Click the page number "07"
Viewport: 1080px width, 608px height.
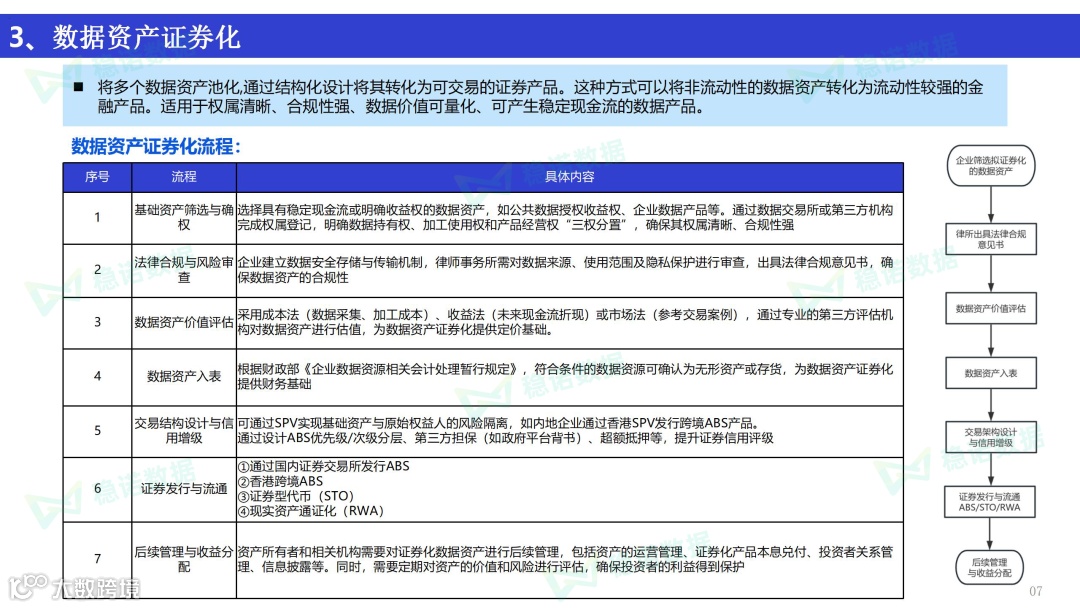coord(1035,591)
